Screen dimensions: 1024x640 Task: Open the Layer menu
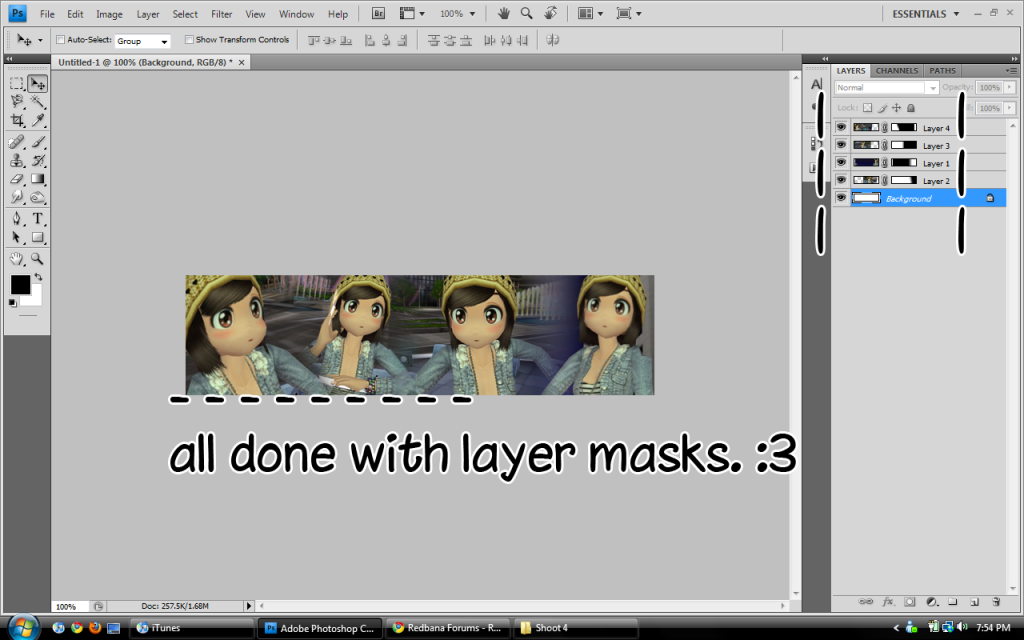pos(148,14)
